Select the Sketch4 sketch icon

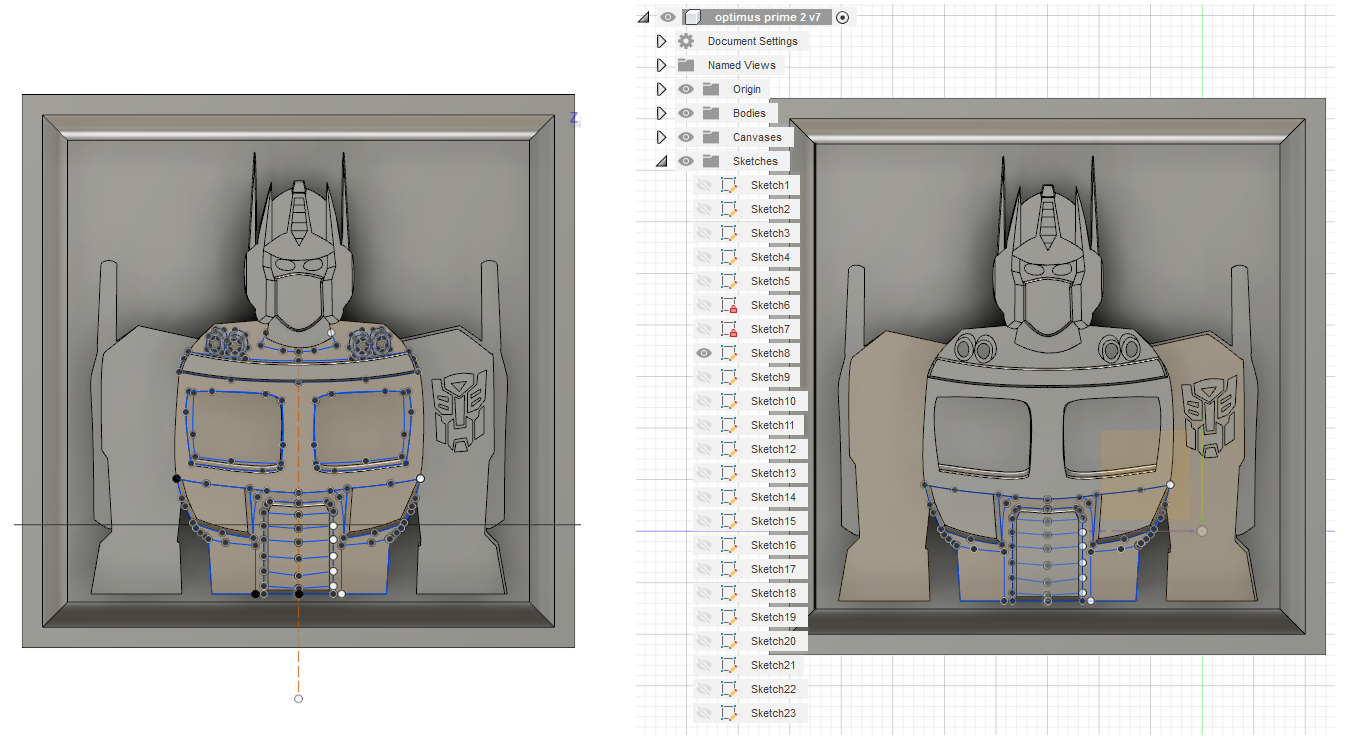[729, 257]
